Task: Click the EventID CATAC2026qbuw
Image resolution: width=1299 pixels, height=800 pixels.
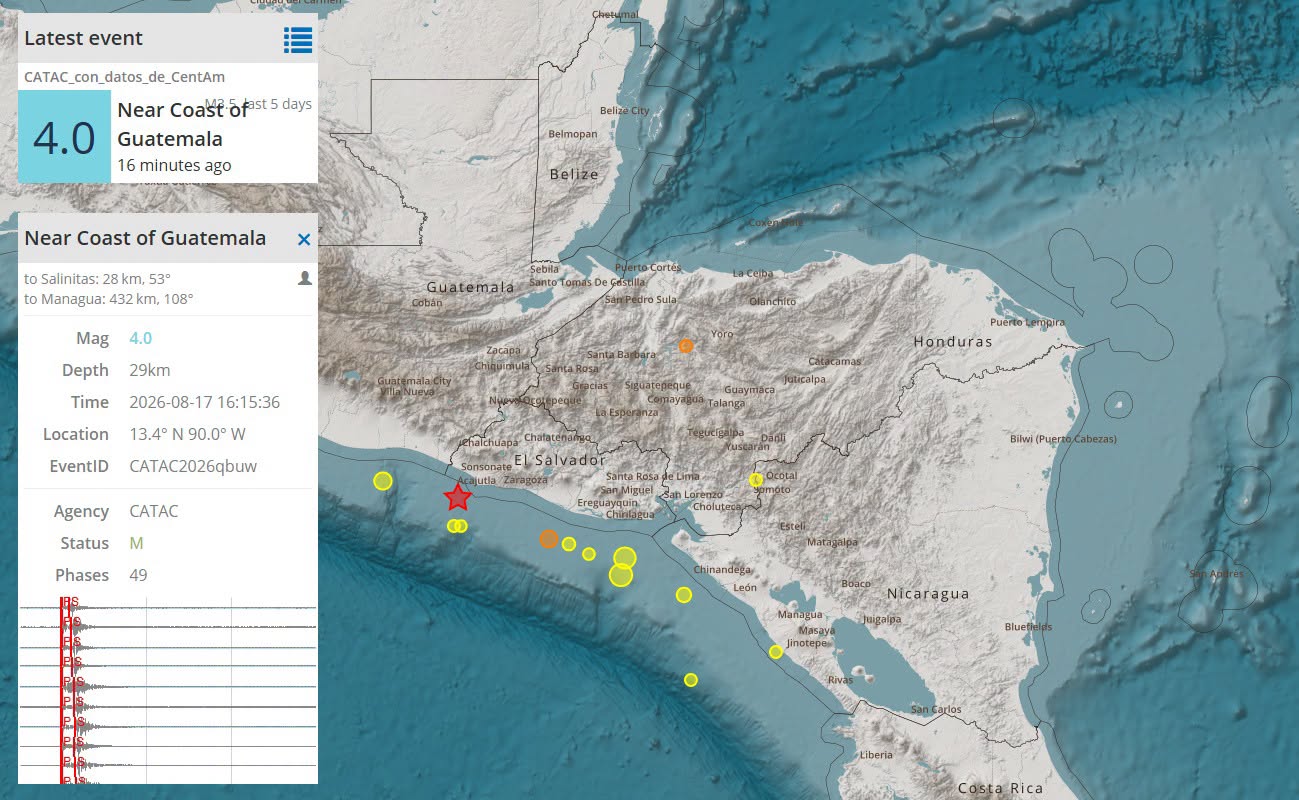Action: [x=193, y=466]
